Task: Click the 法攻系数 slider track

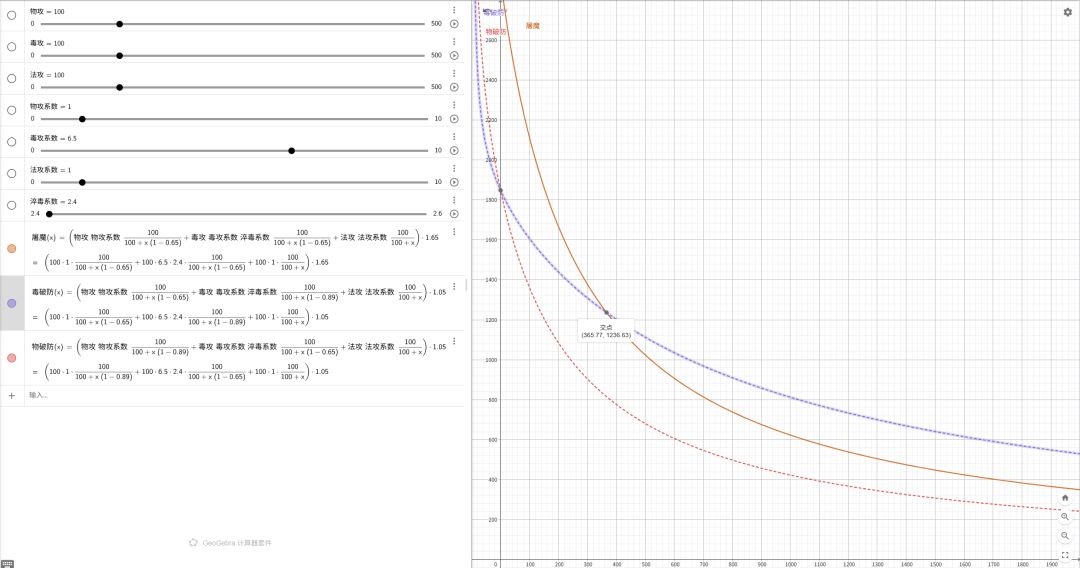Action: tap(234, 182)
